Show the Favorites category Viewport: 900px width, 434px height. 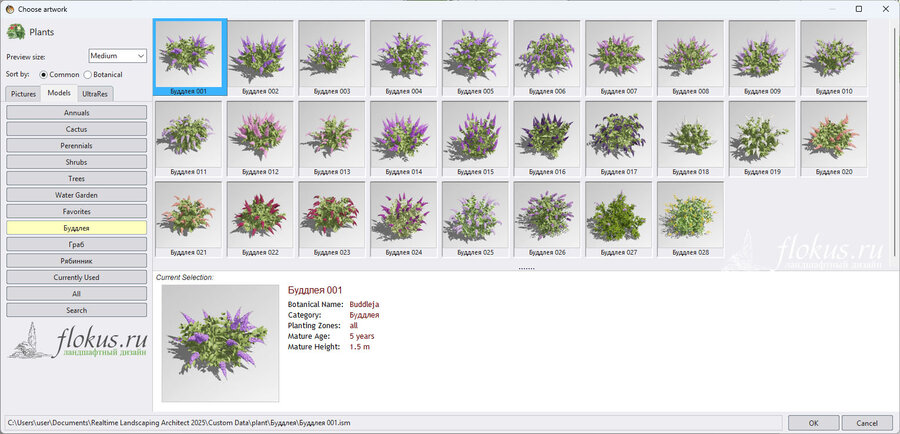[76, 211]
